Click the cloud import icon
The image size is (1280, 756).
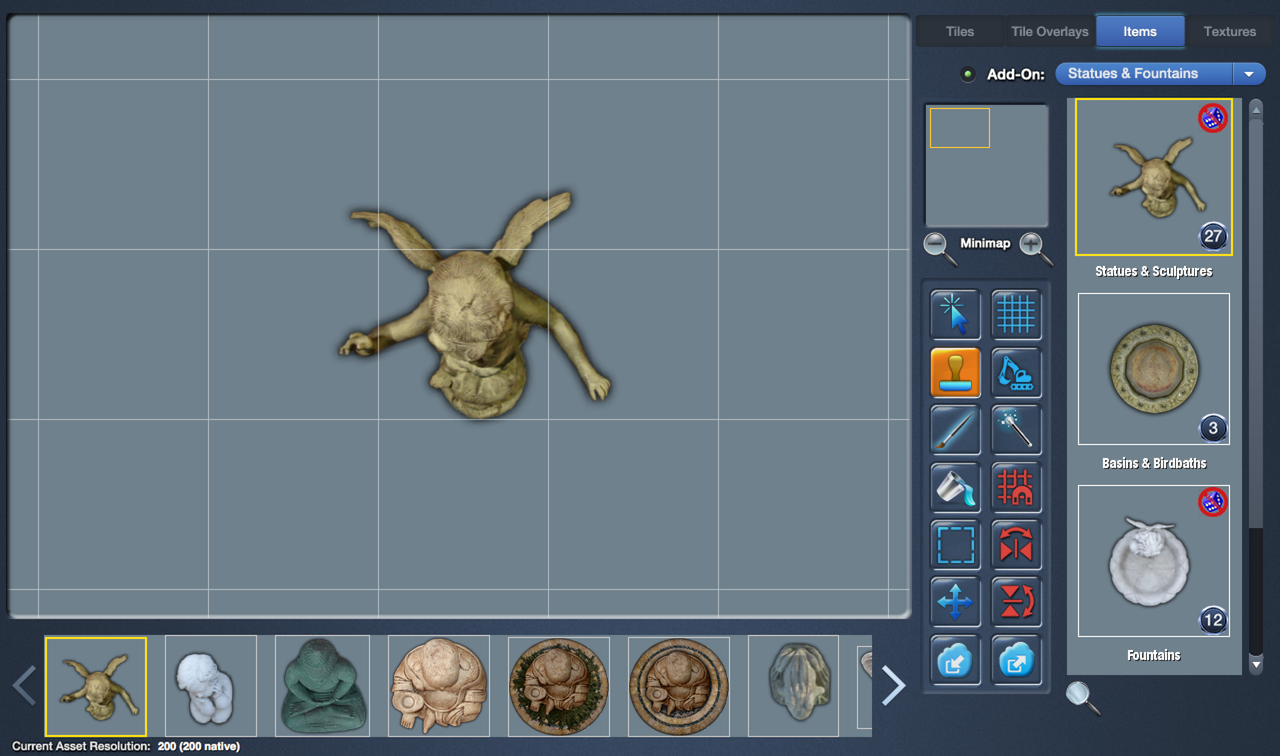coord(955,660)
